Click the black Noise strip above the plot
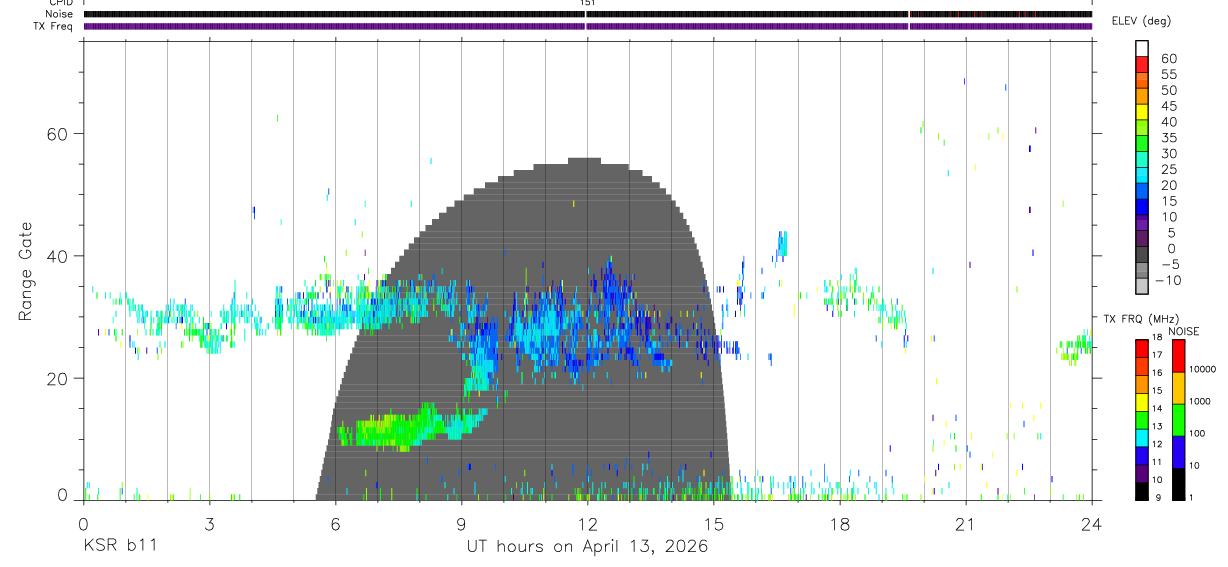 (x=587, y=14)
